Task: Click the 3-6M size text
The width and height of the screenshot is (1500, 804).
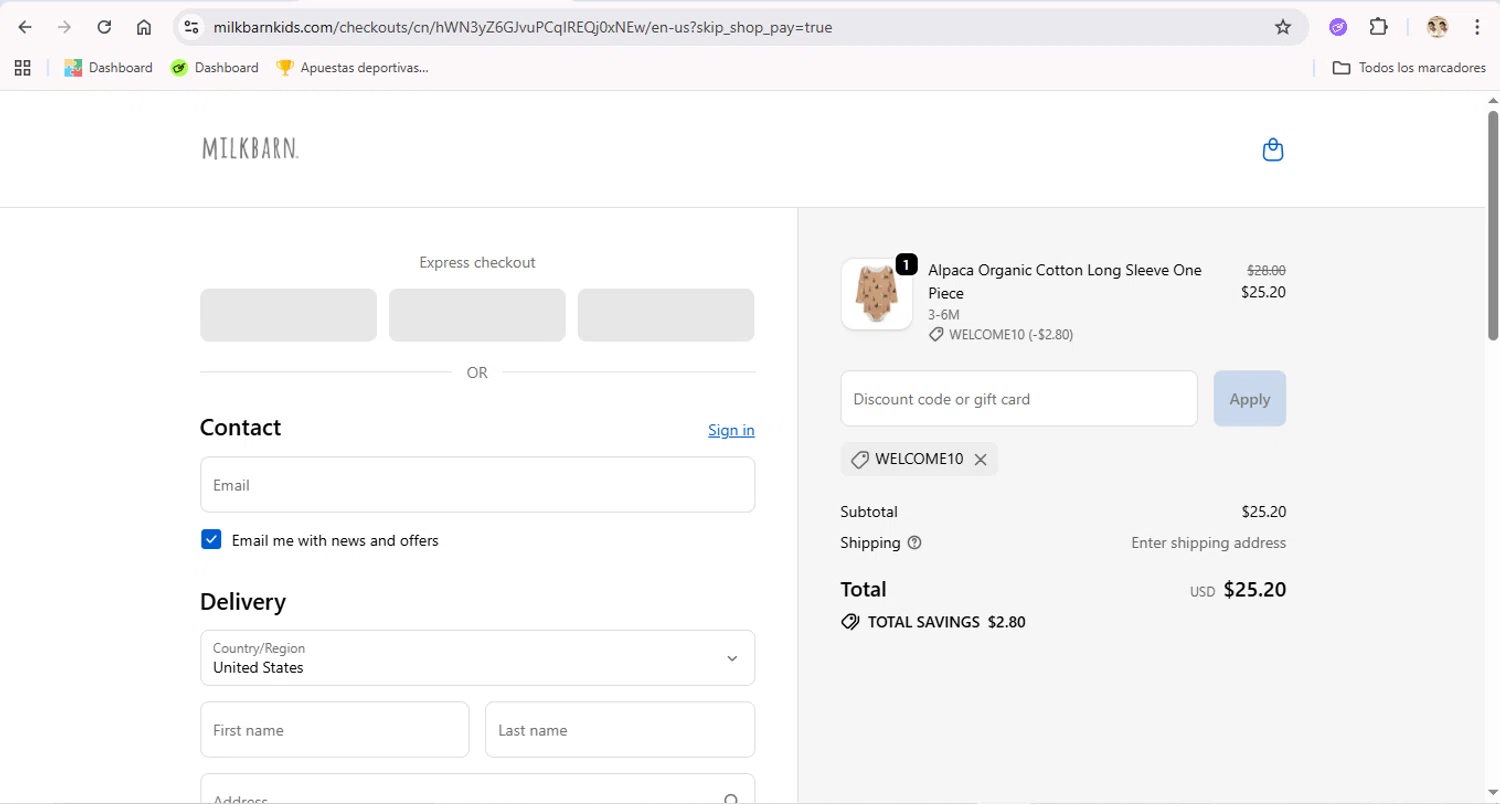Action: click(x=944, y=315)
